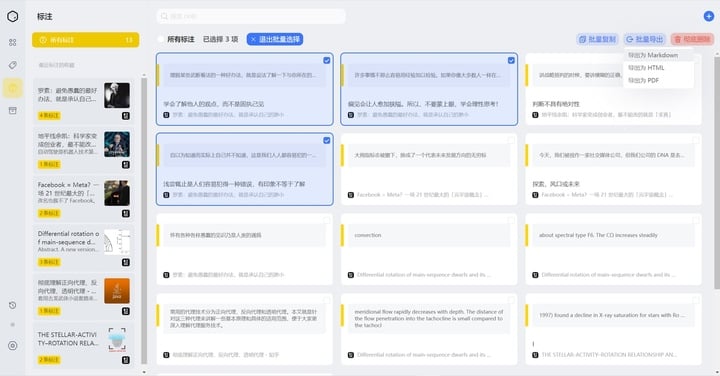Click the hexagon app logo icon
Viewport: 720px width, 376px height.
click(x=12, y=17)
